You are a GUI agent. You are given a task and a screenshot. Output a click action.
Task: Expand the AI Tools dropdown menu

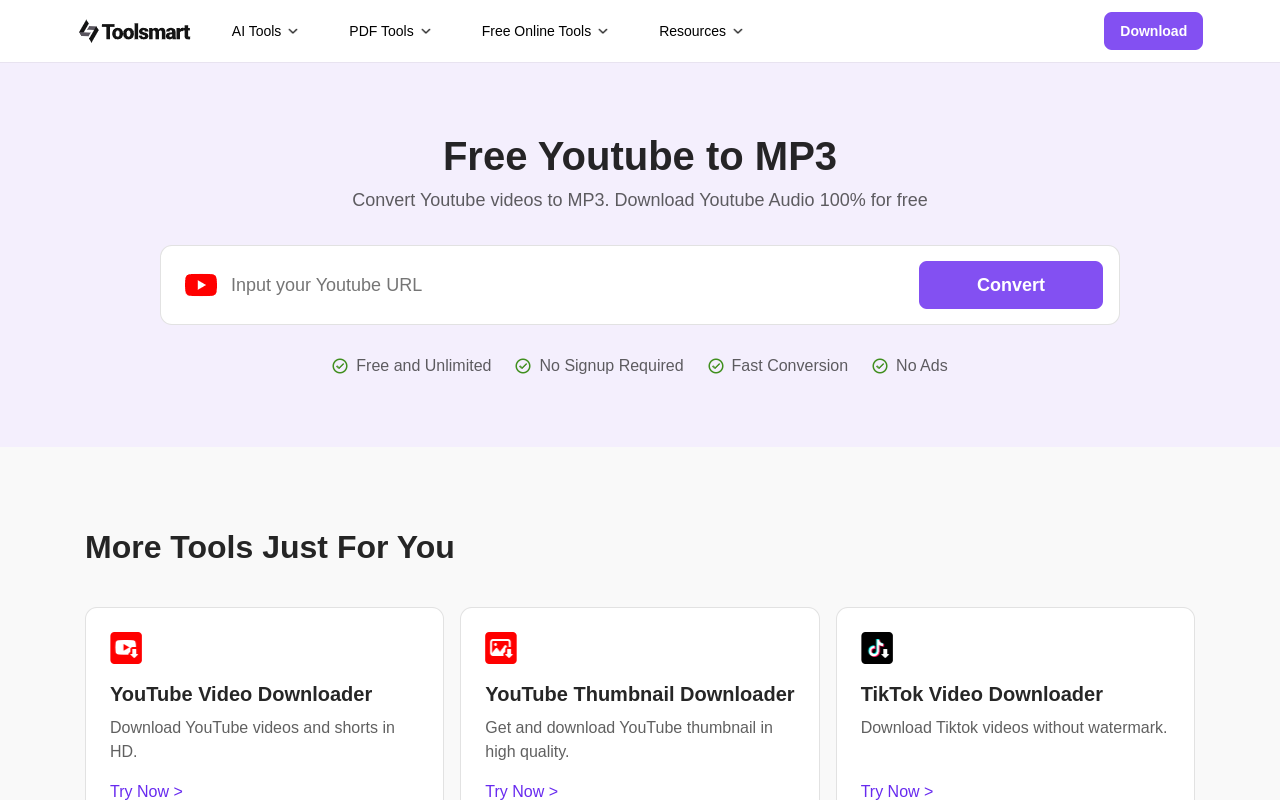(x=265, y=31)
